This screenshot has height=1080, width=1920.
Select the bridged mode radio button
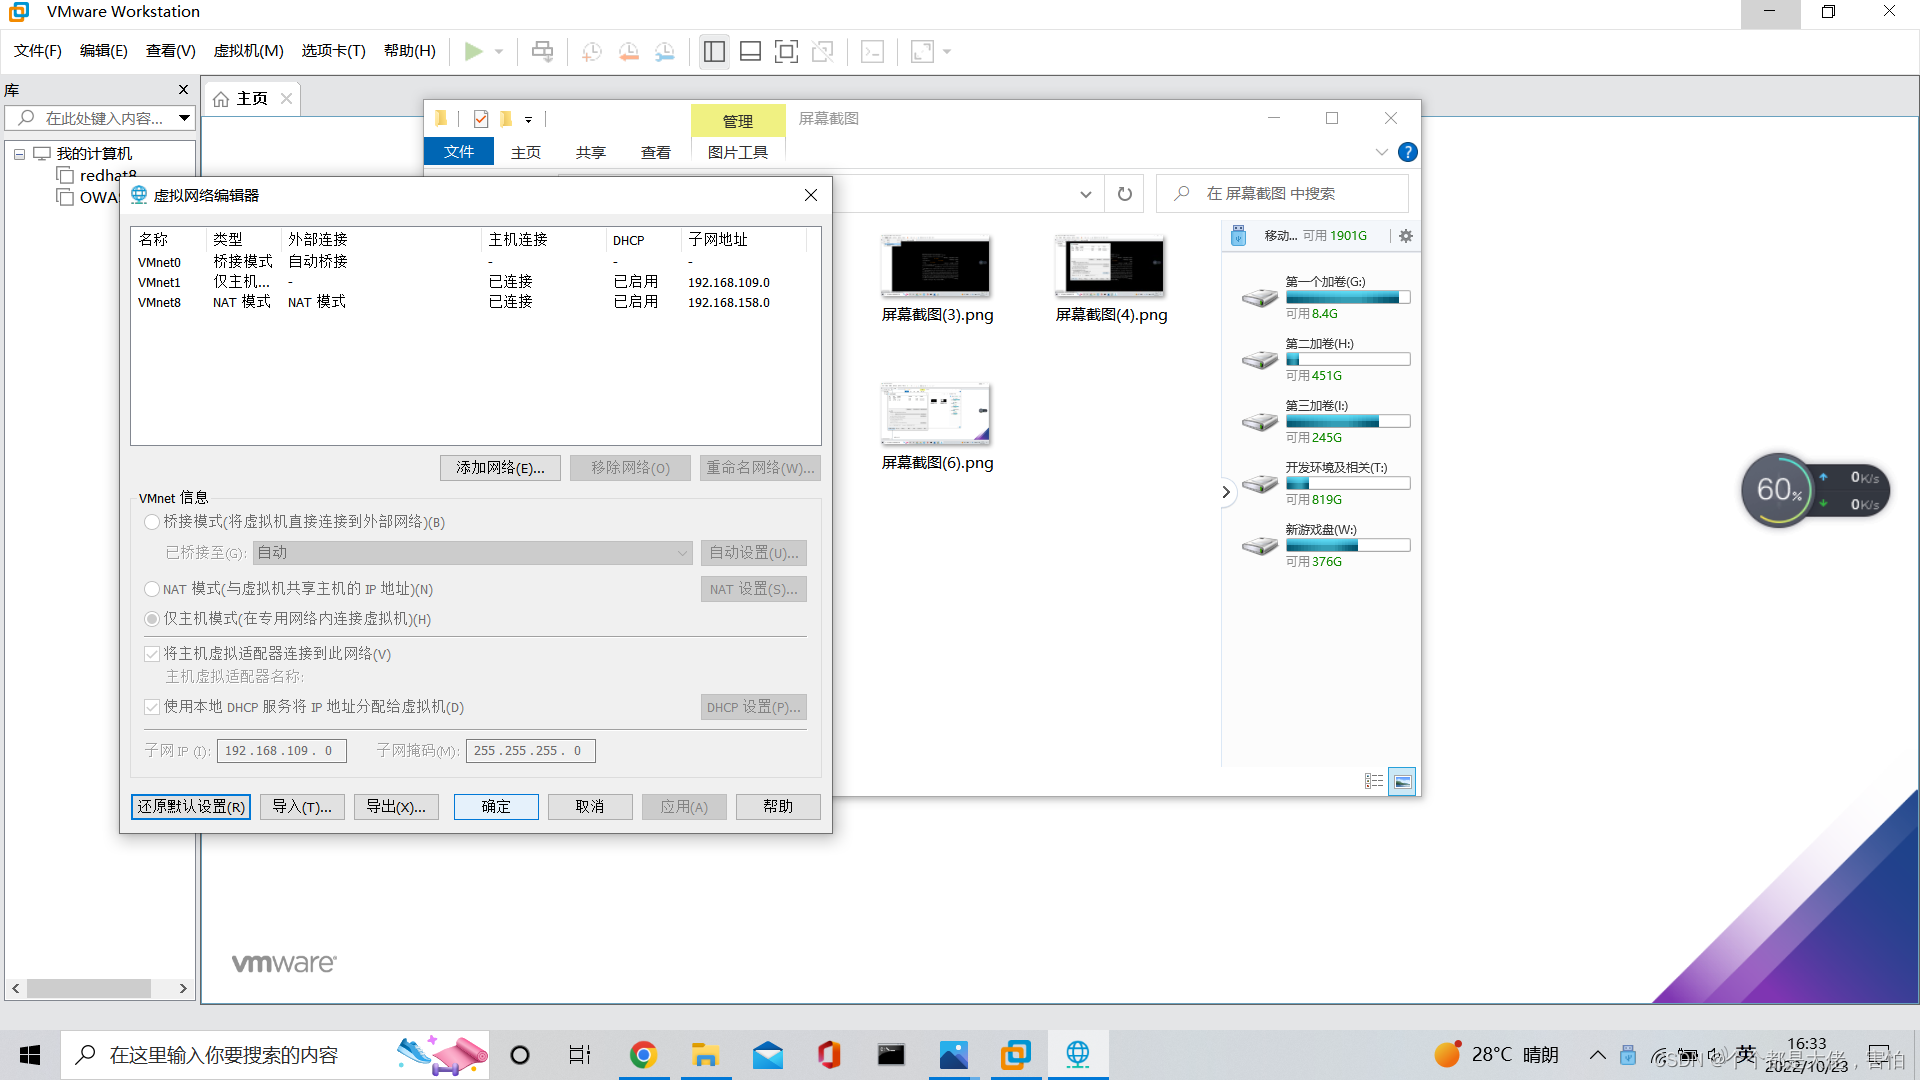[x=152, y=522]
